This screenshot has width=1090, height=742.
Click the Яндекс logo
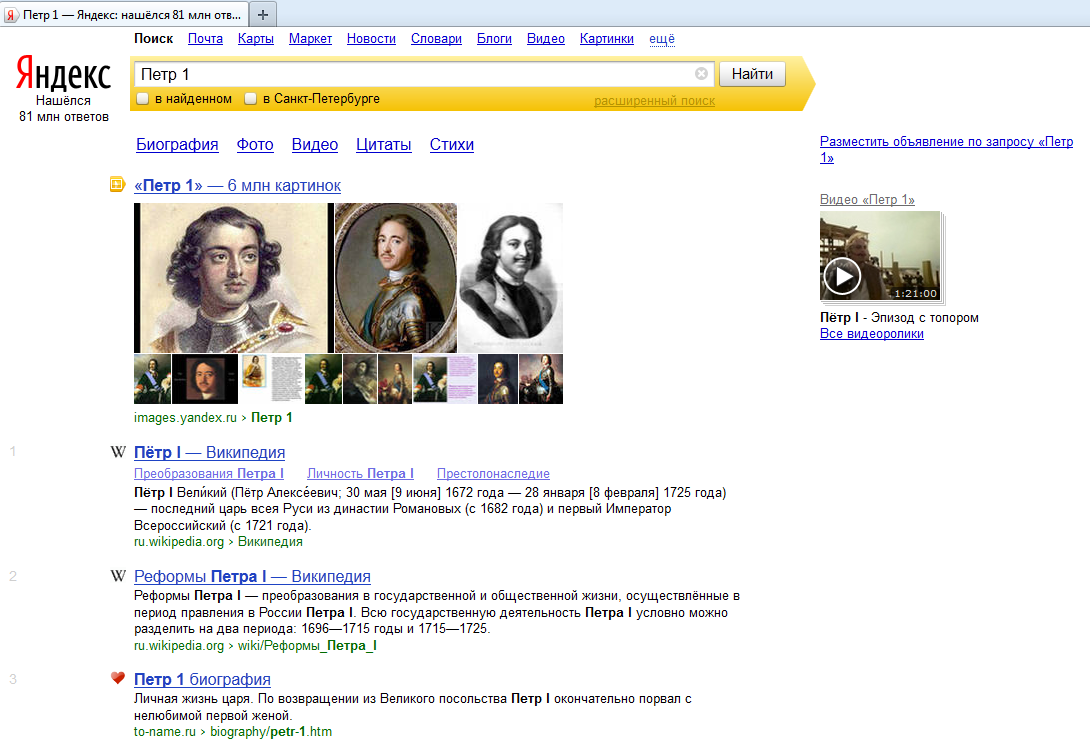(x=63, y=74)
